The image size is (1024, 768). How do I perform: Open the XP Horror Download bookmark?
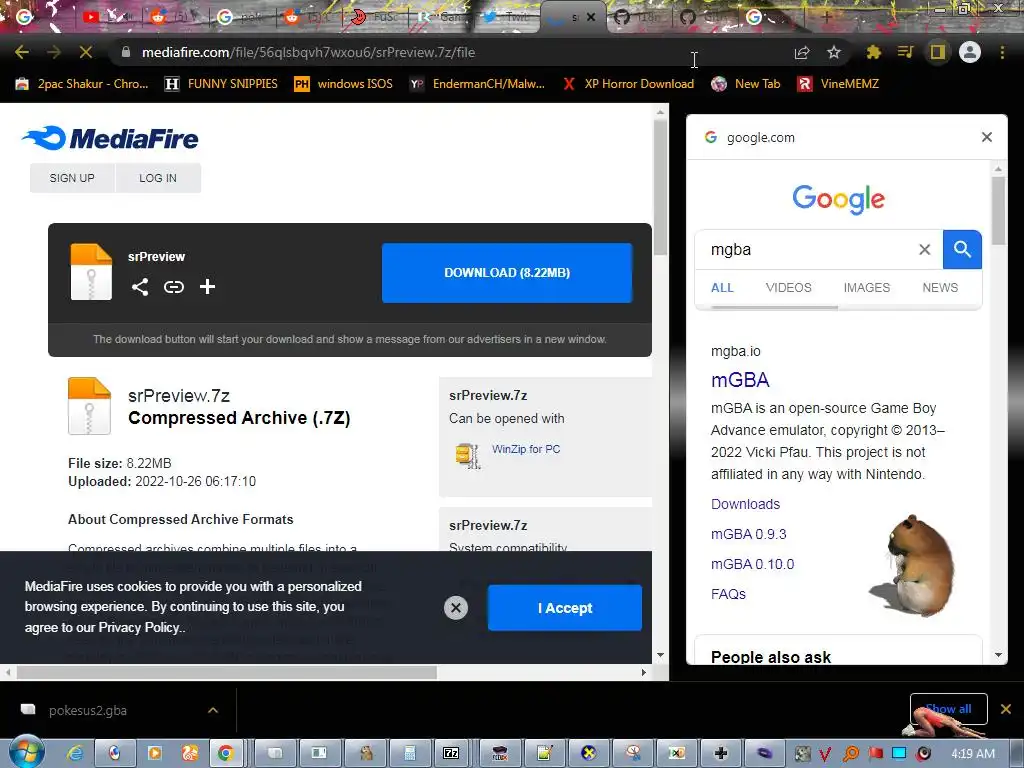(x=628, y=84)
